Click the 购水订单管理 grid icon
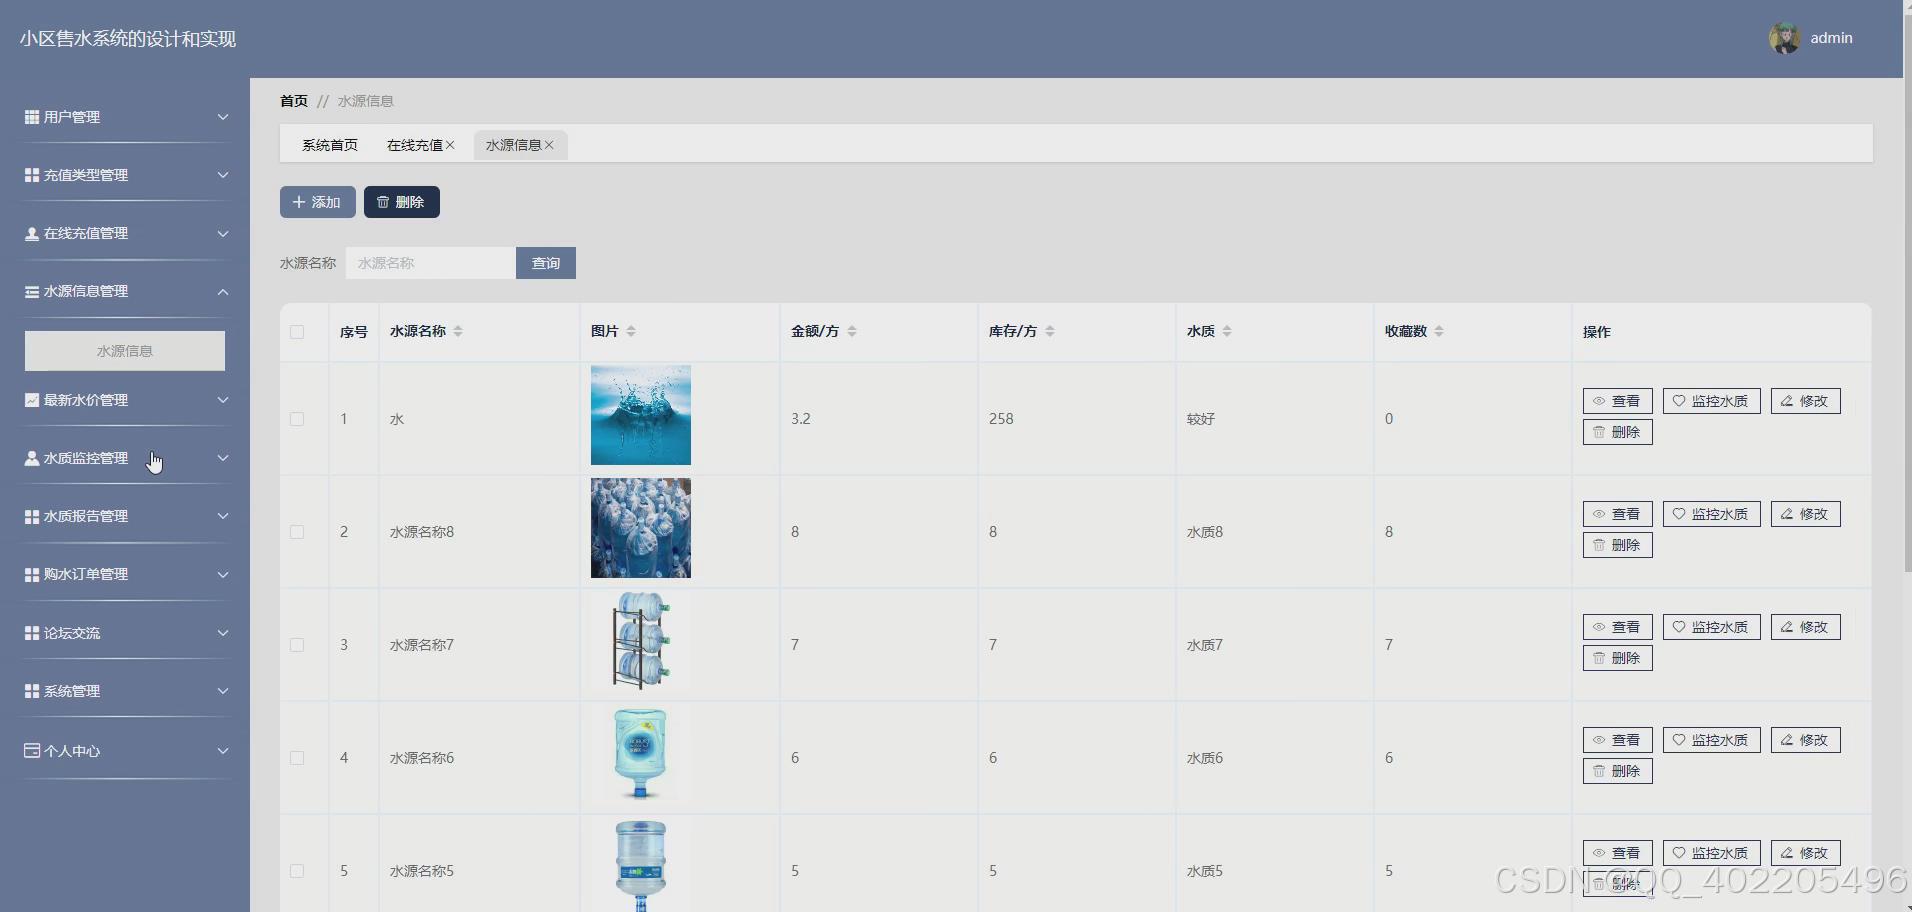Screen dimensions: 1912x912 [32, 575]
